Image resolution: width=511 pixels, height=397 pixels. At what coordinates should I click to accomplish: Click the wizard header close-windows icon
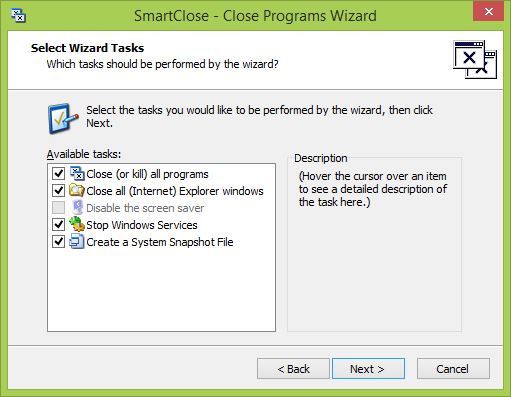pos(475,59)
